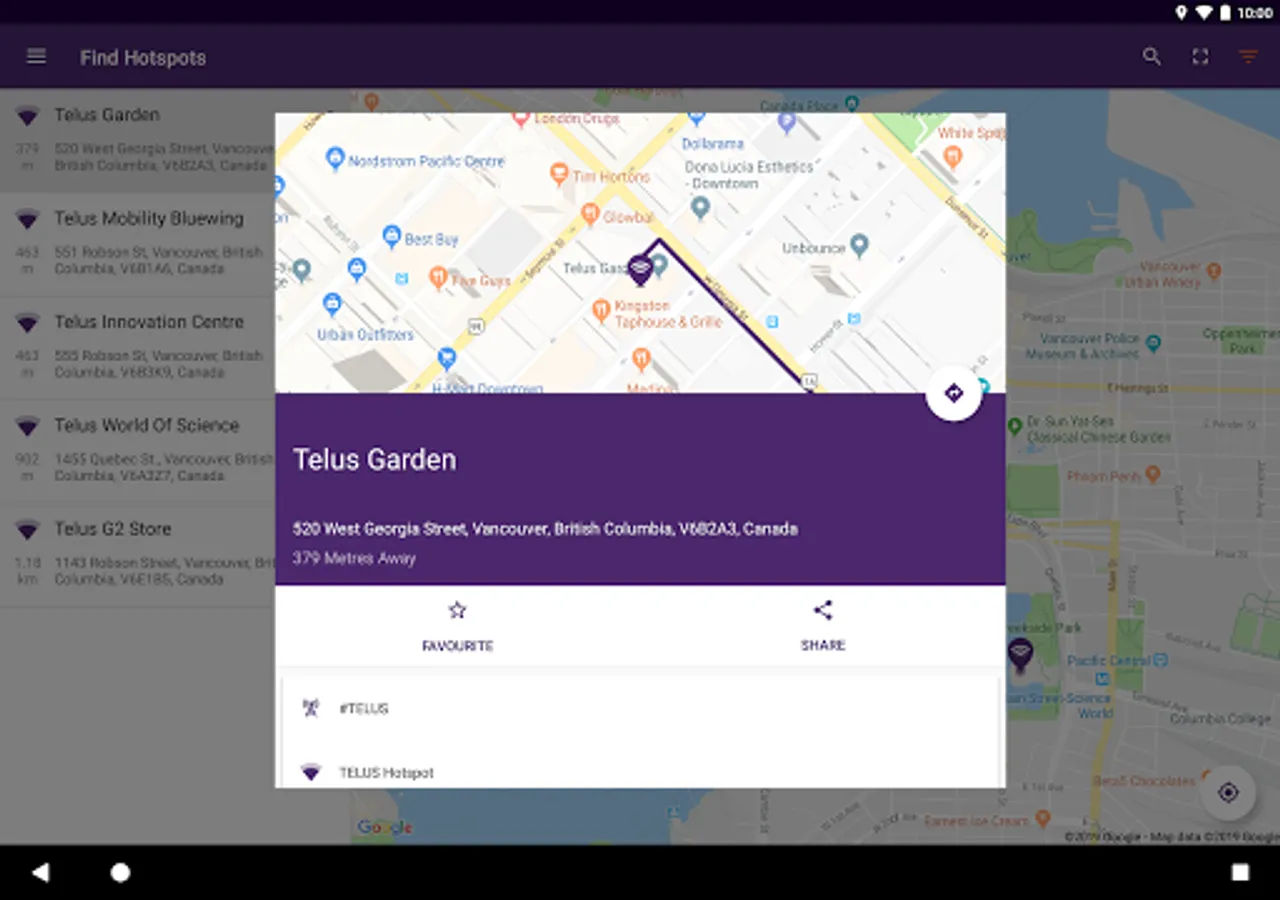Toggle fullscreen map view icon
The height and width of the screenshot is (900, 1280).
point(1200,57)
